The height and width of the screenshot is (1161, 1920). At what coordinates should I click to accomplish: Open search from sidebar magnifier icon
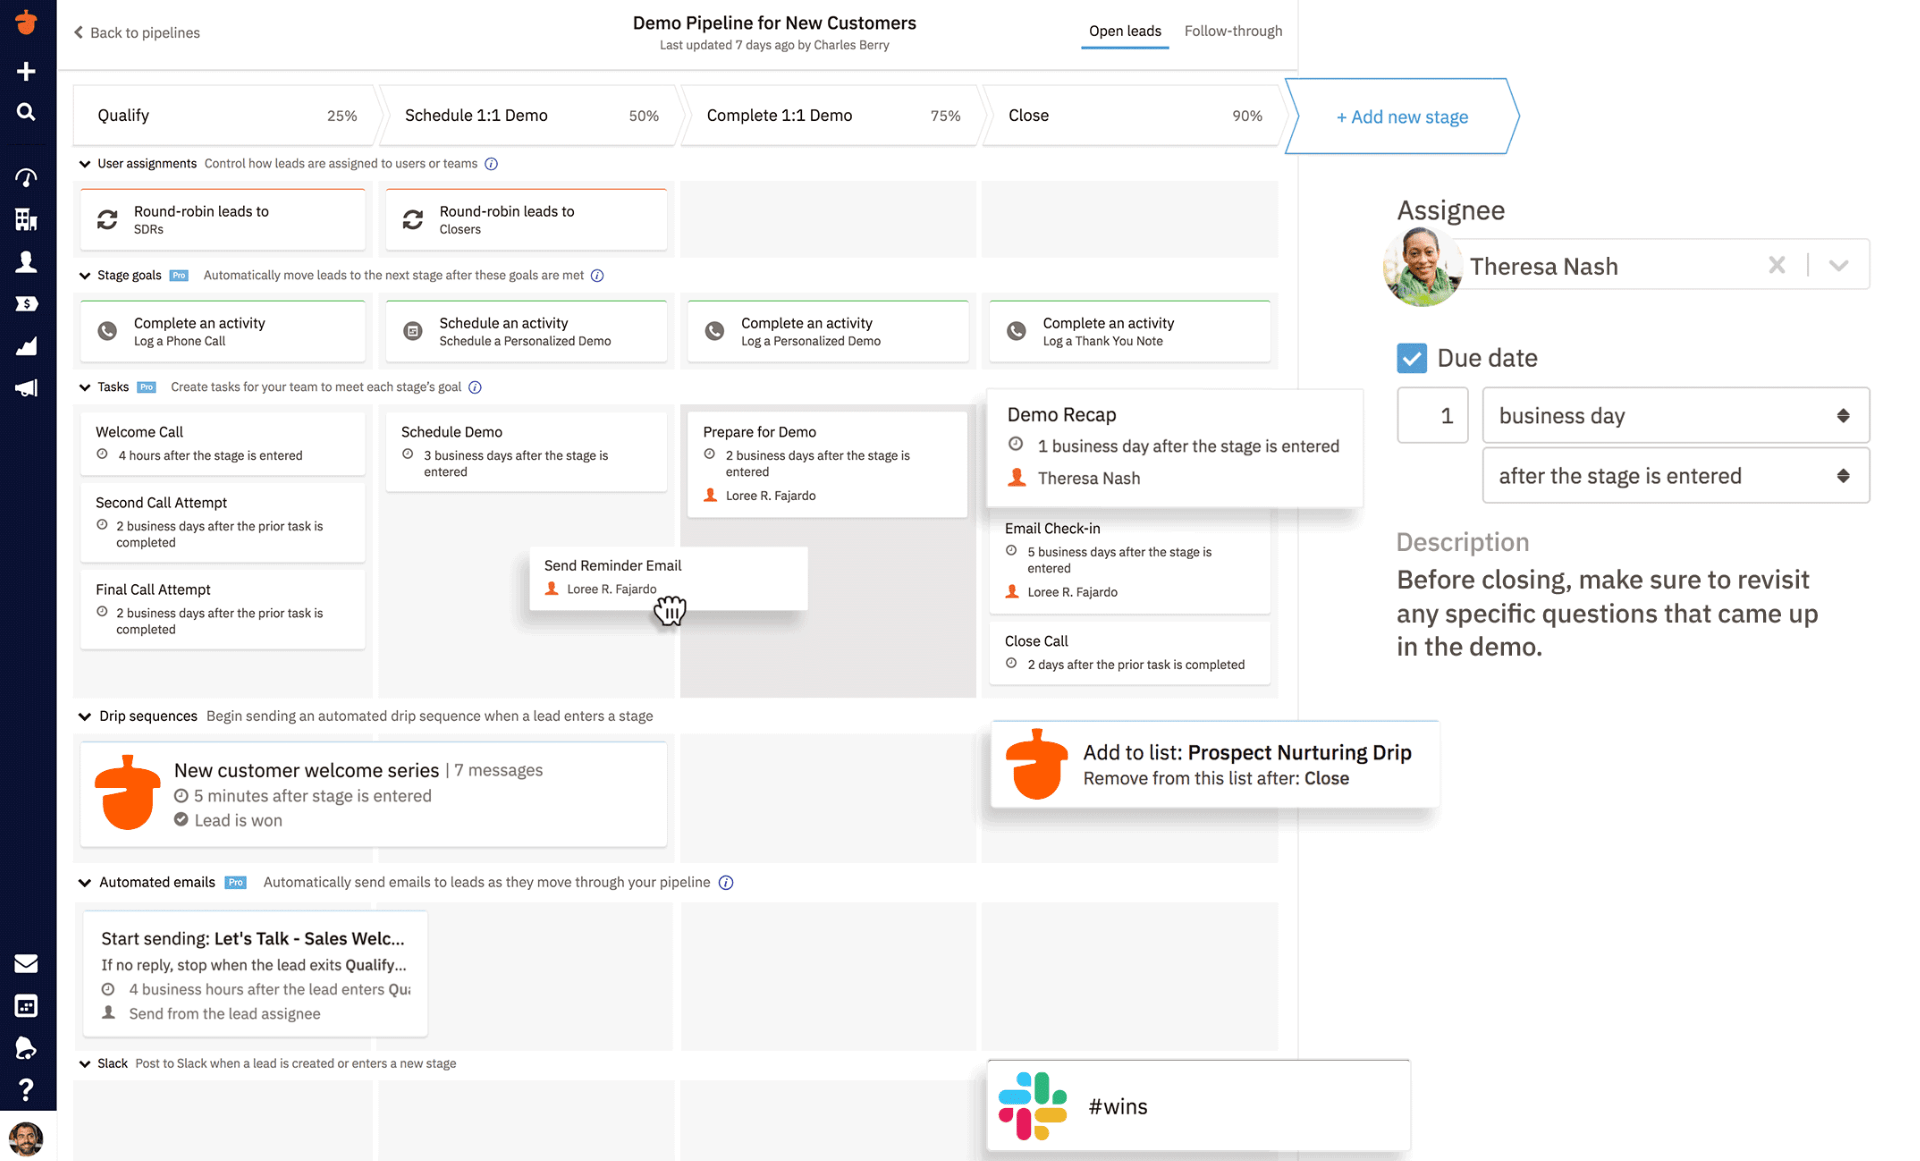pyautogui.click(x=26, y=112)
